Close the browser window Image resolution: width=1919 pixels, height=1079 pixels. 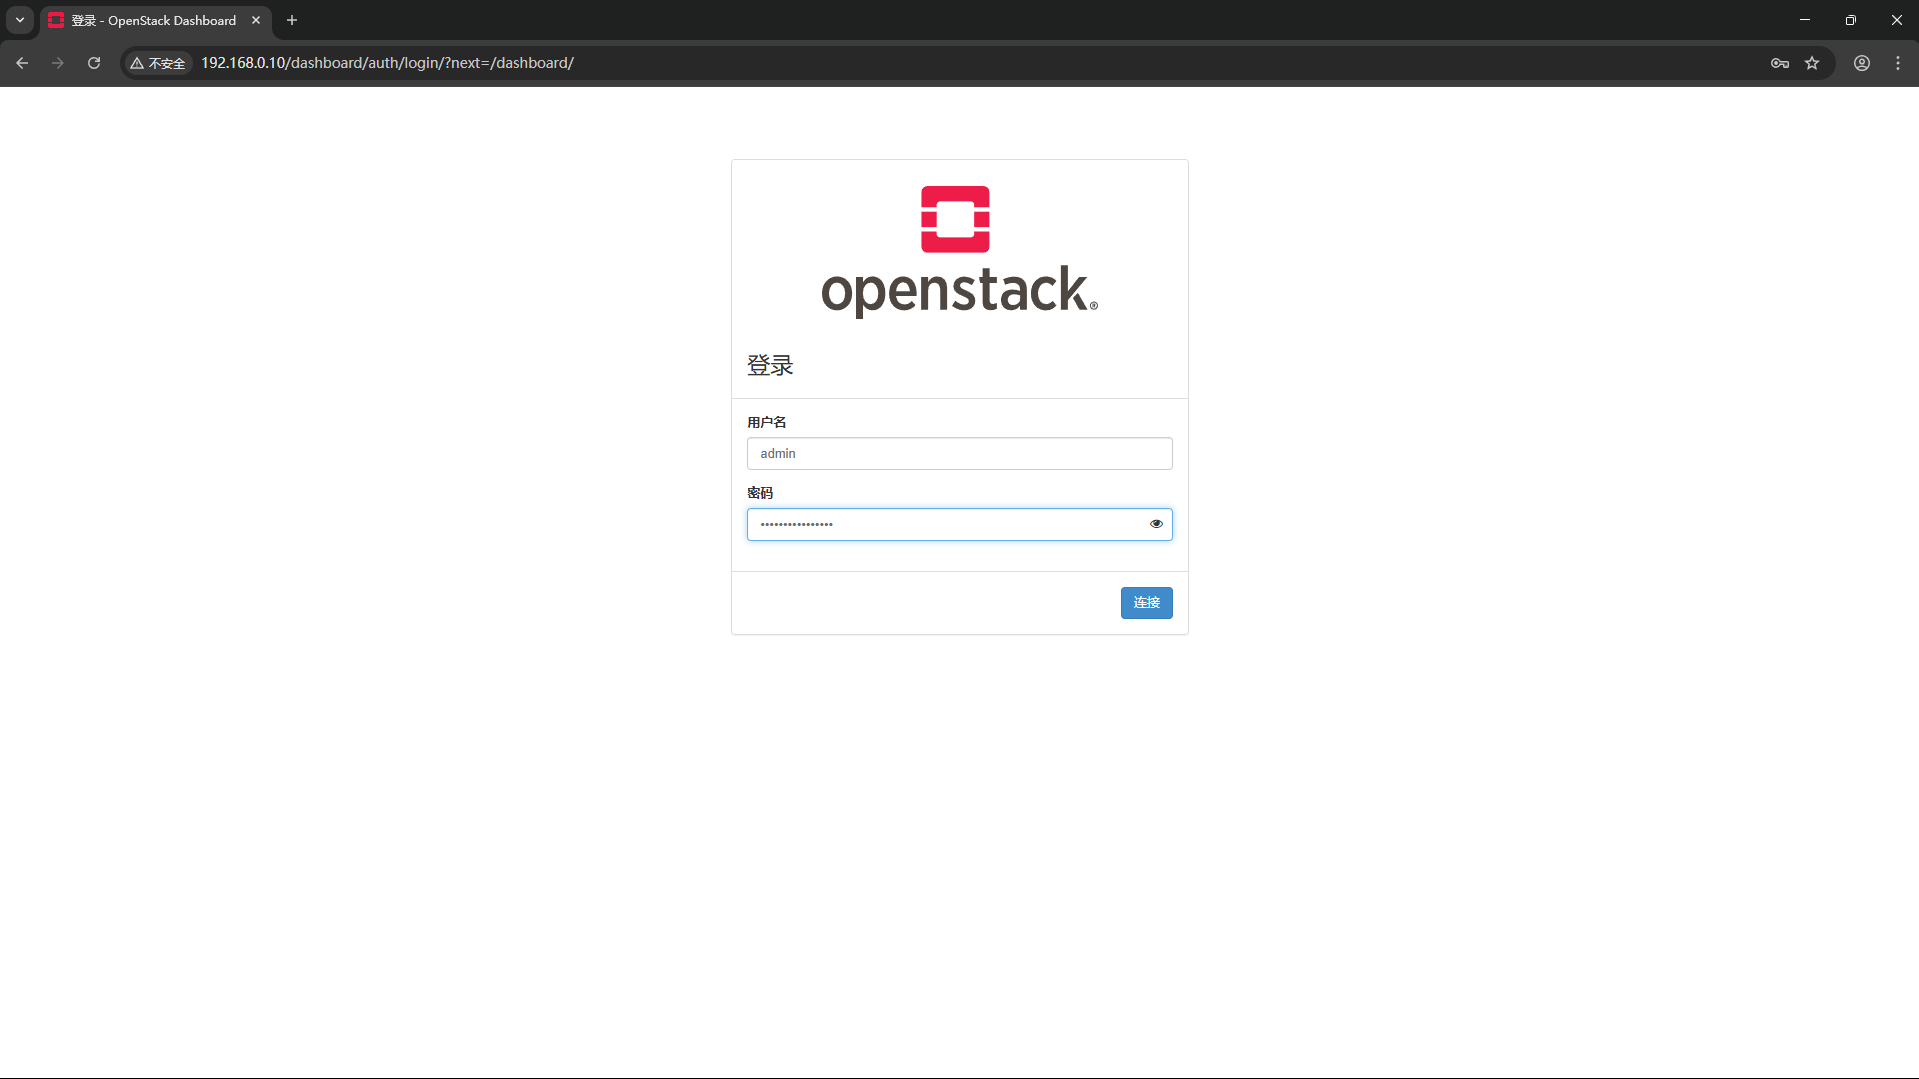1897,20
